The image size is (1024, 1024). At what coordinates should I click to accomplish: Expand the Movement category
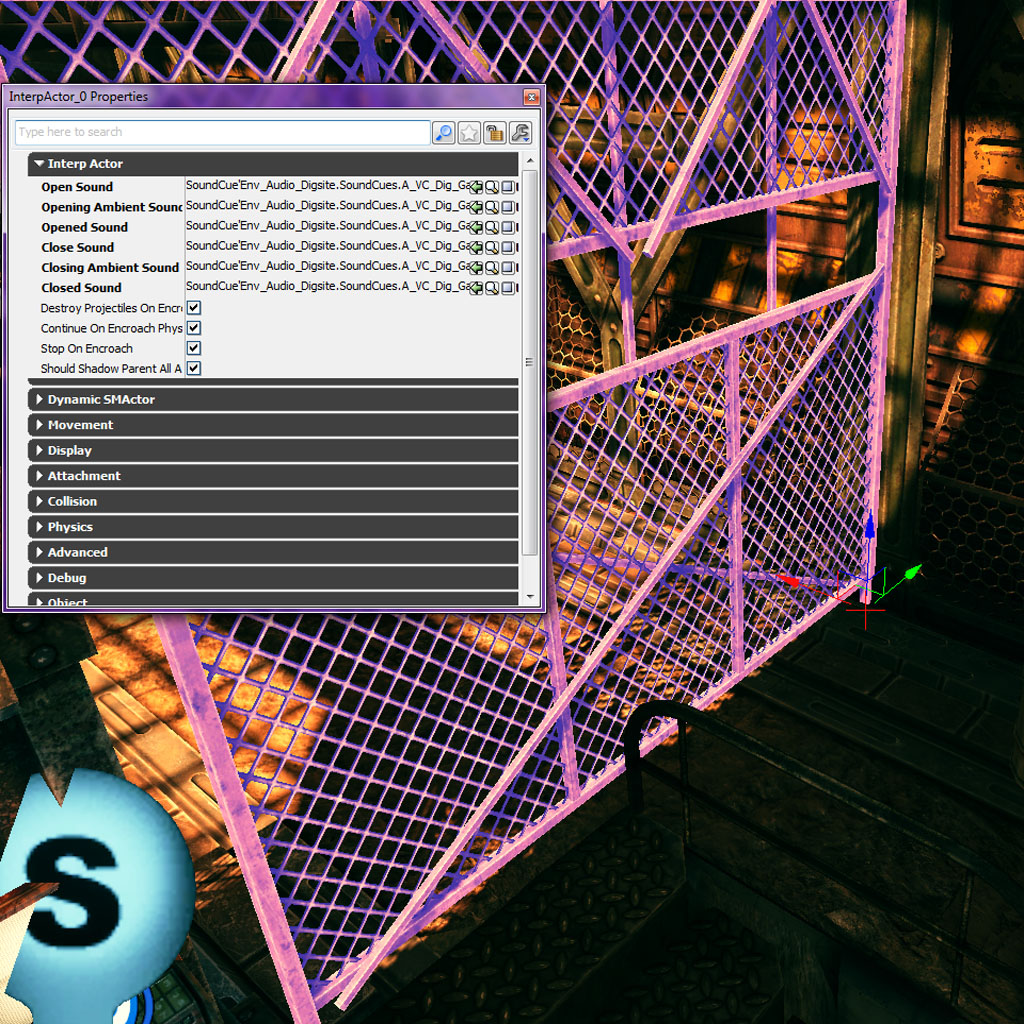point(39,424)
